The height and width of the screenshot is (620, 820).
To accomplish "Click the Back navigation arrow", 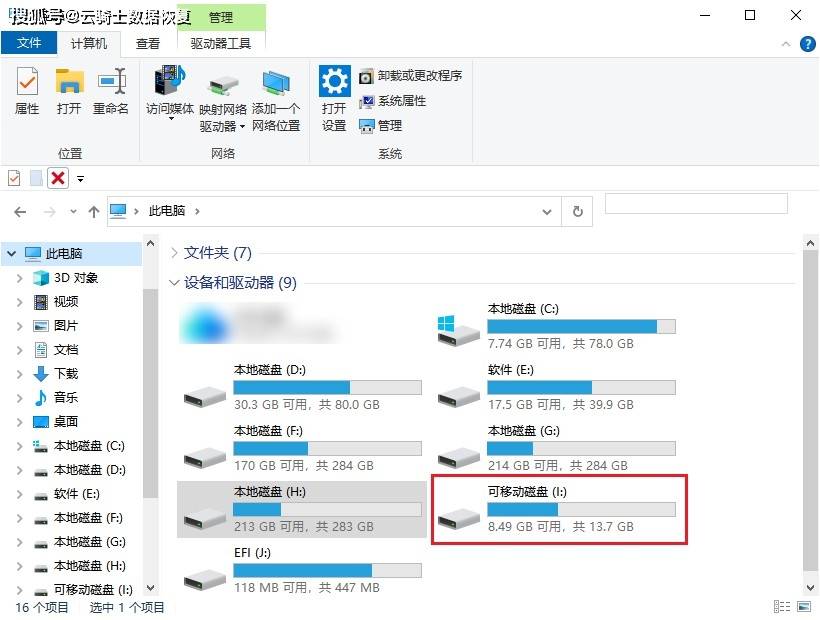I will click(20, 212).
